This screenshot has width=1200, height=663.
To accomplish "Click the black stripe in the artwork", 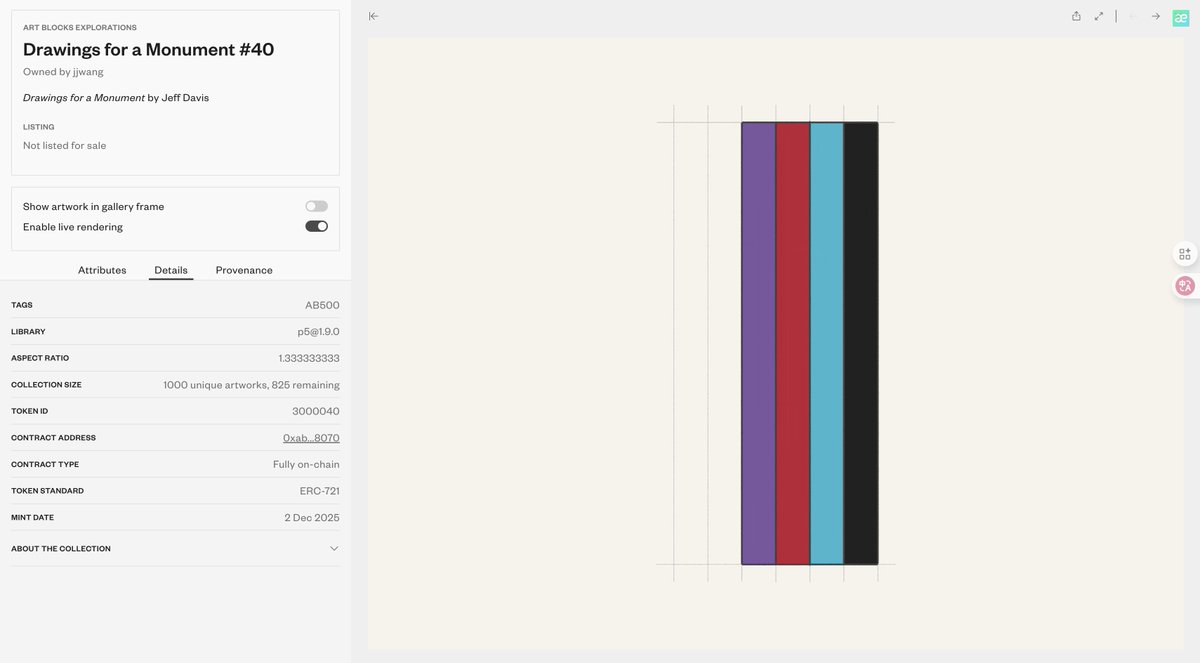I will point(861,343).
